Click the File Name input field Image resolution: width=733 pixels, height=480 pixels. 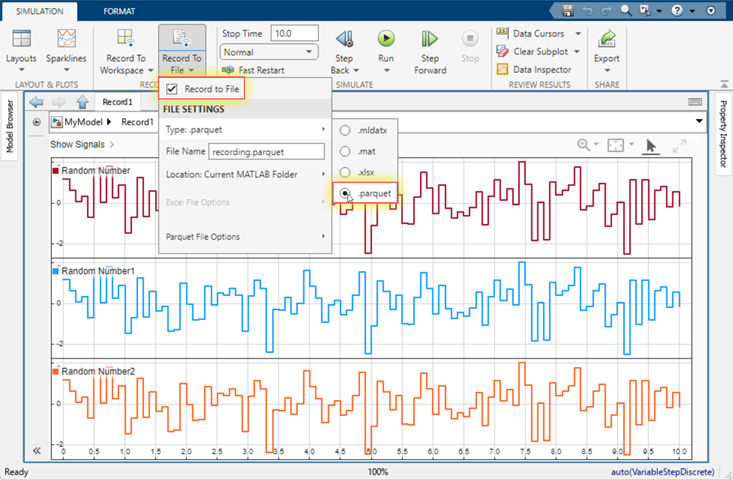point(267,152)
